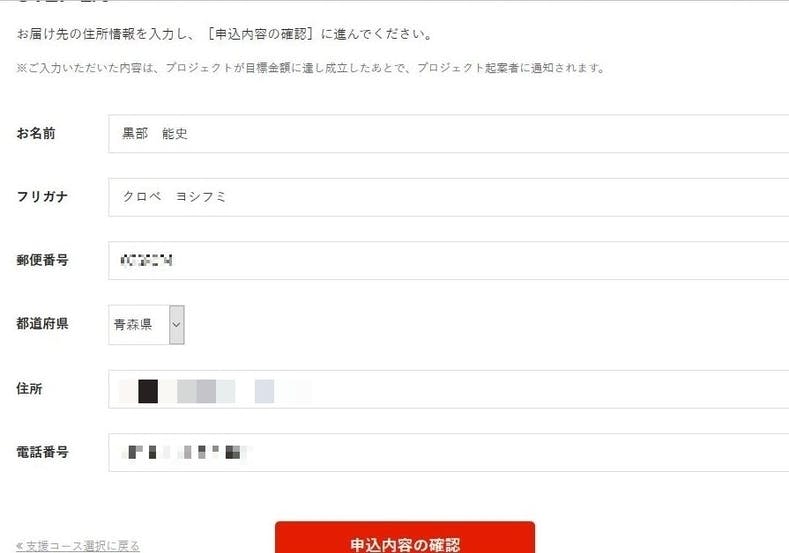Click the red 申込内容の確認 button

[405, 538]
